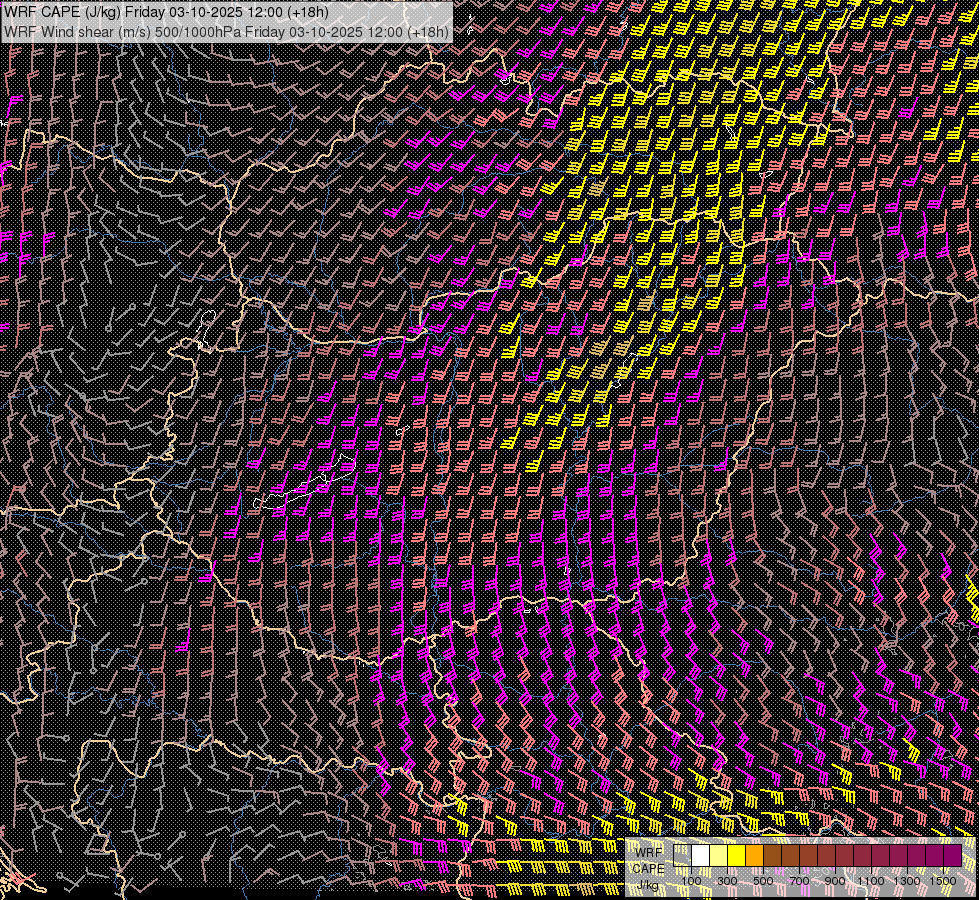Screen dimensions: 979x900
Task: Choose the bright yellow legend swatch
Action: (x=737, y=856)
